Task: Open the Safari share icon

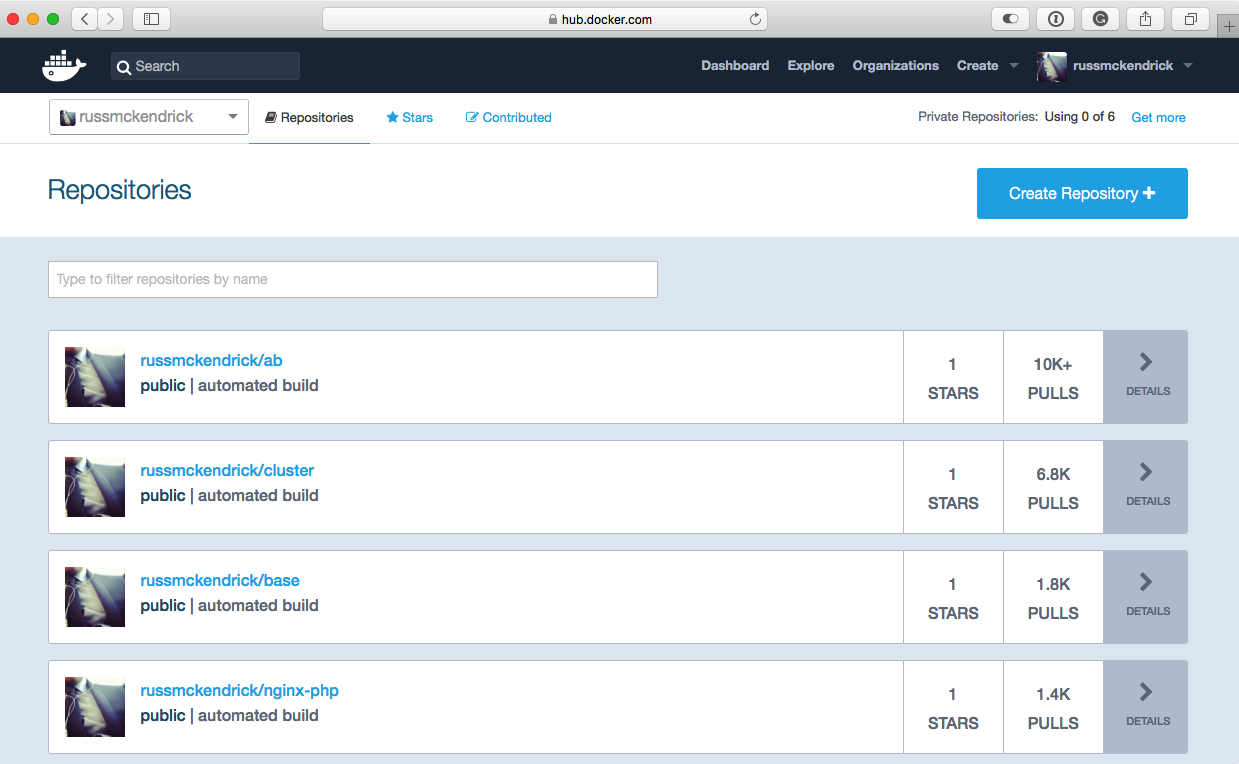Action: click(x=1145, y=19)
